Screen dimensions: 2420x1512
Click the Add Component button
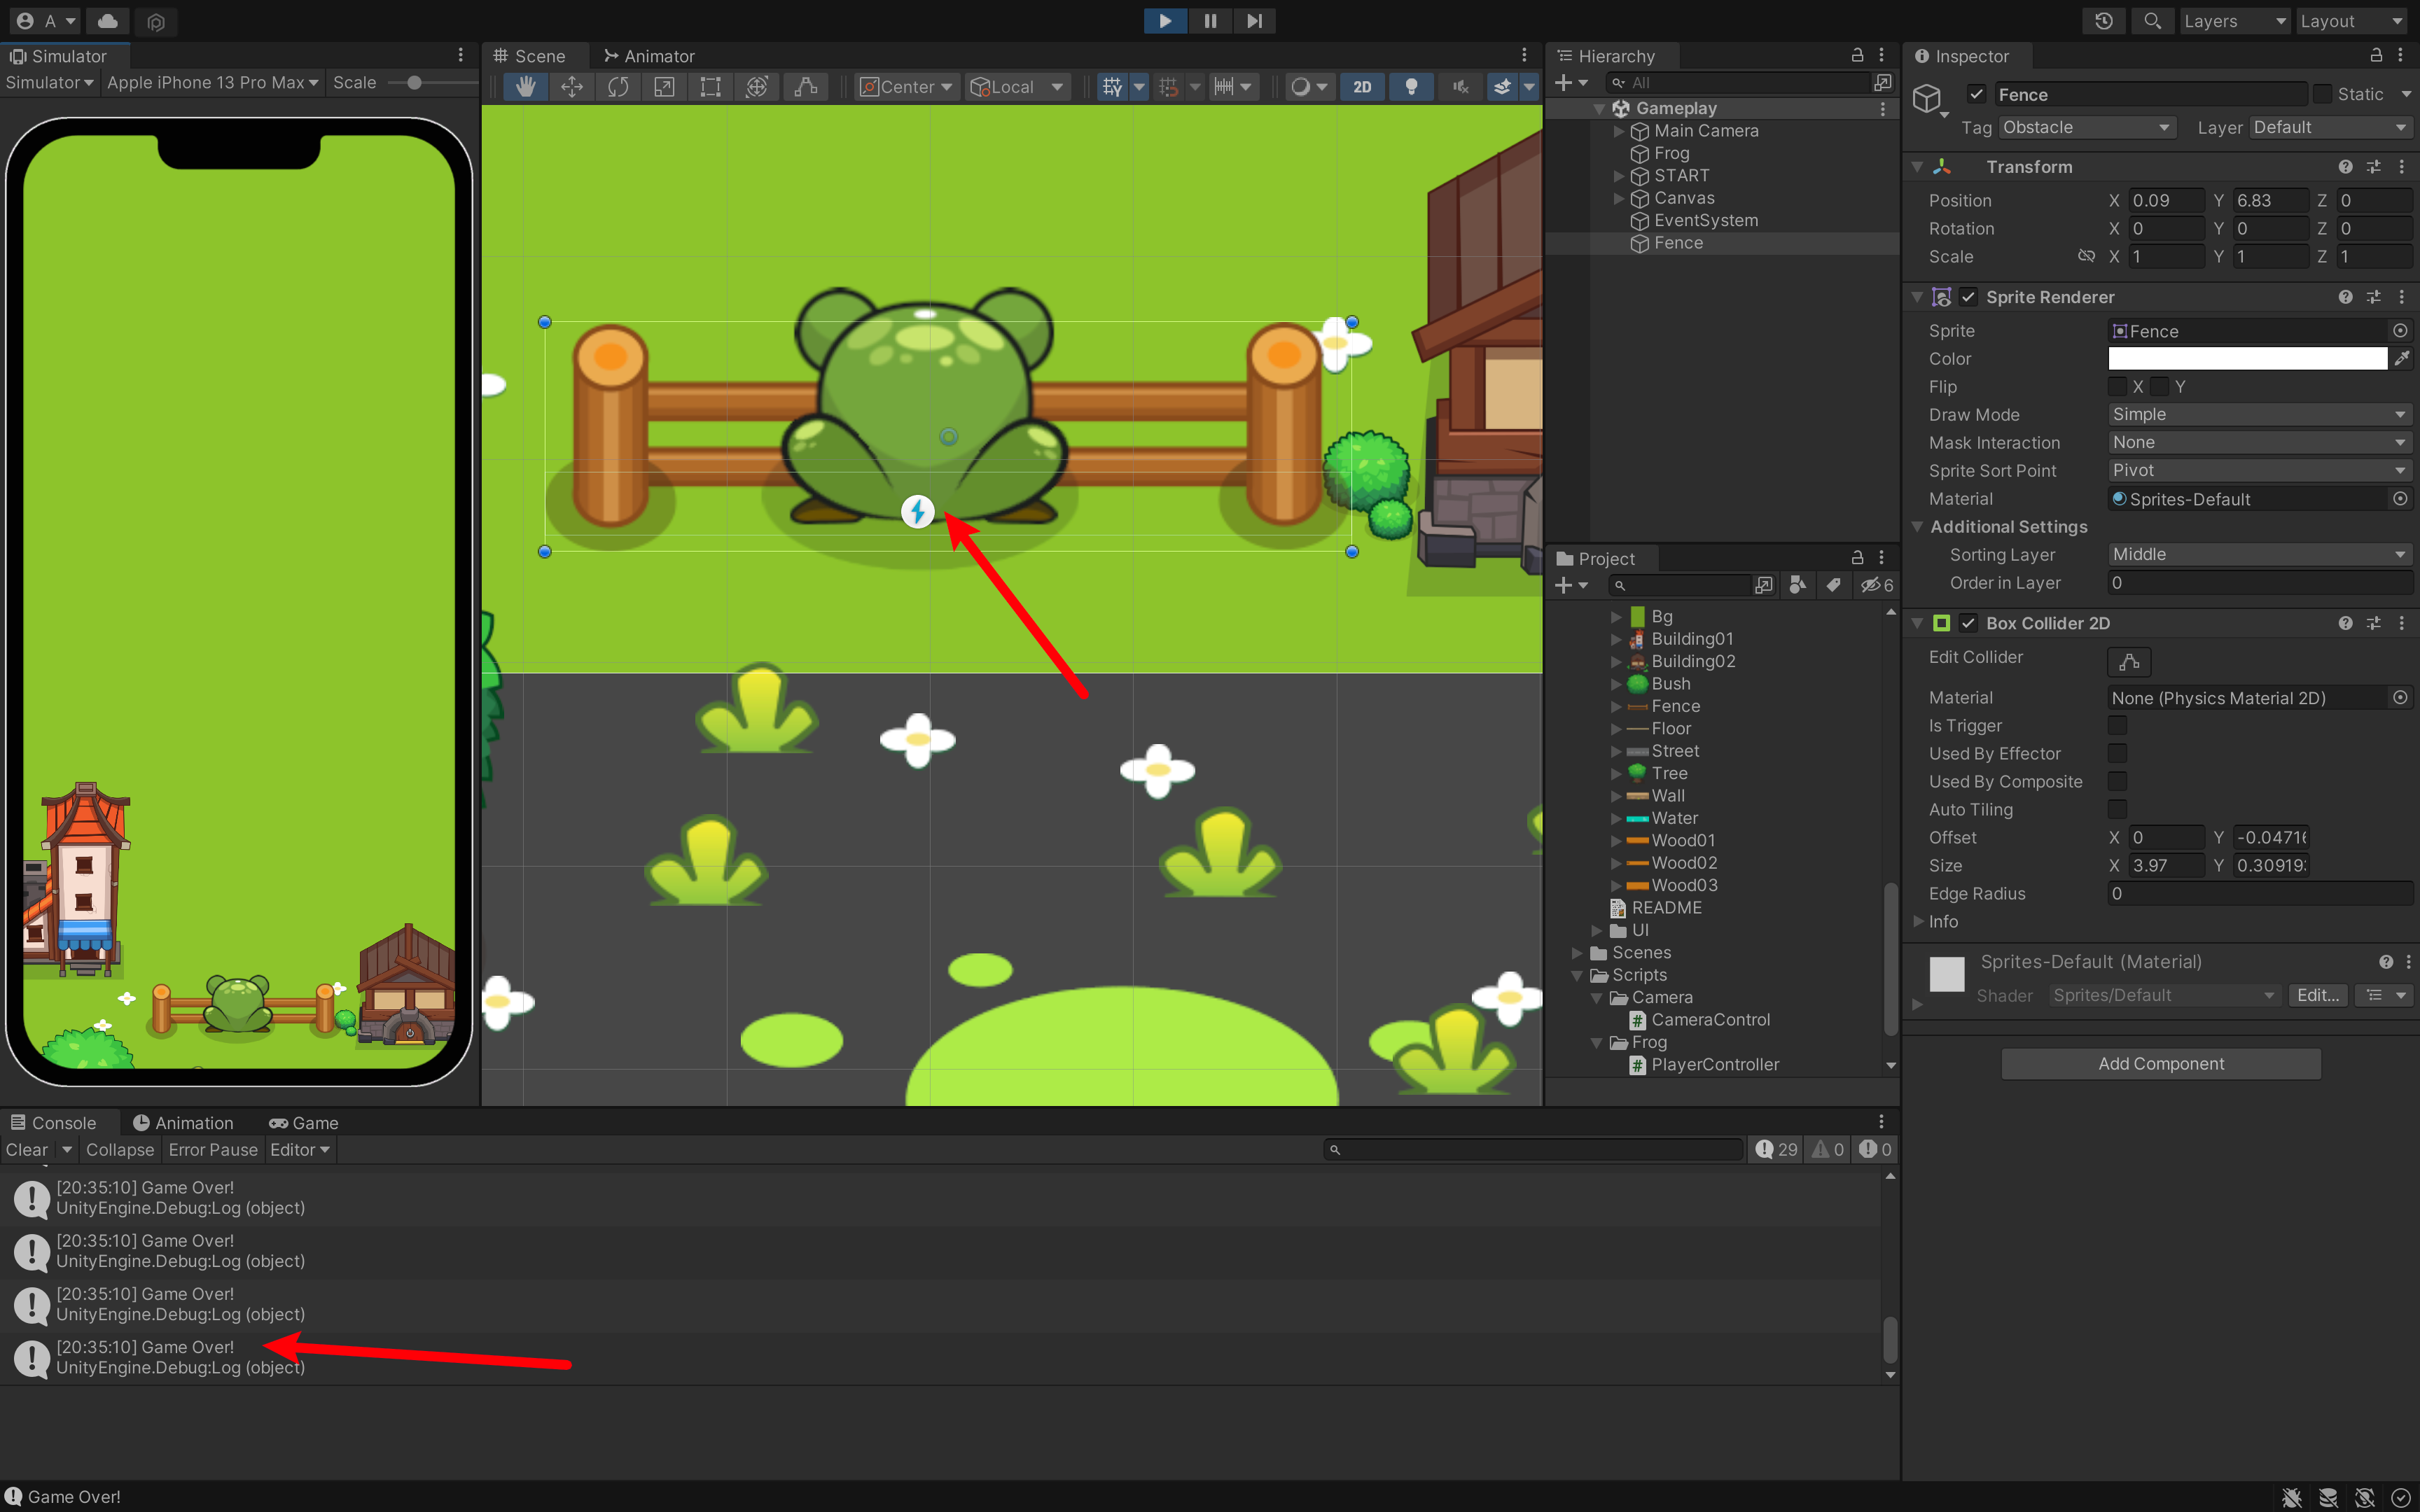point(2161,1064)
